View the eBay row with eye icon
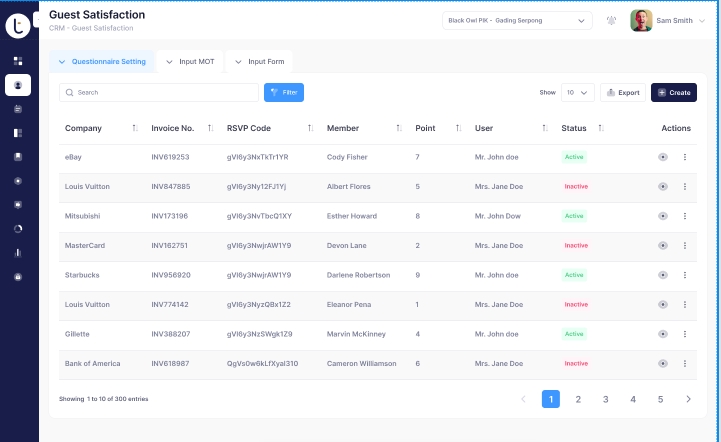Viewport: 721px width, 442px height. tap(663, 157)
